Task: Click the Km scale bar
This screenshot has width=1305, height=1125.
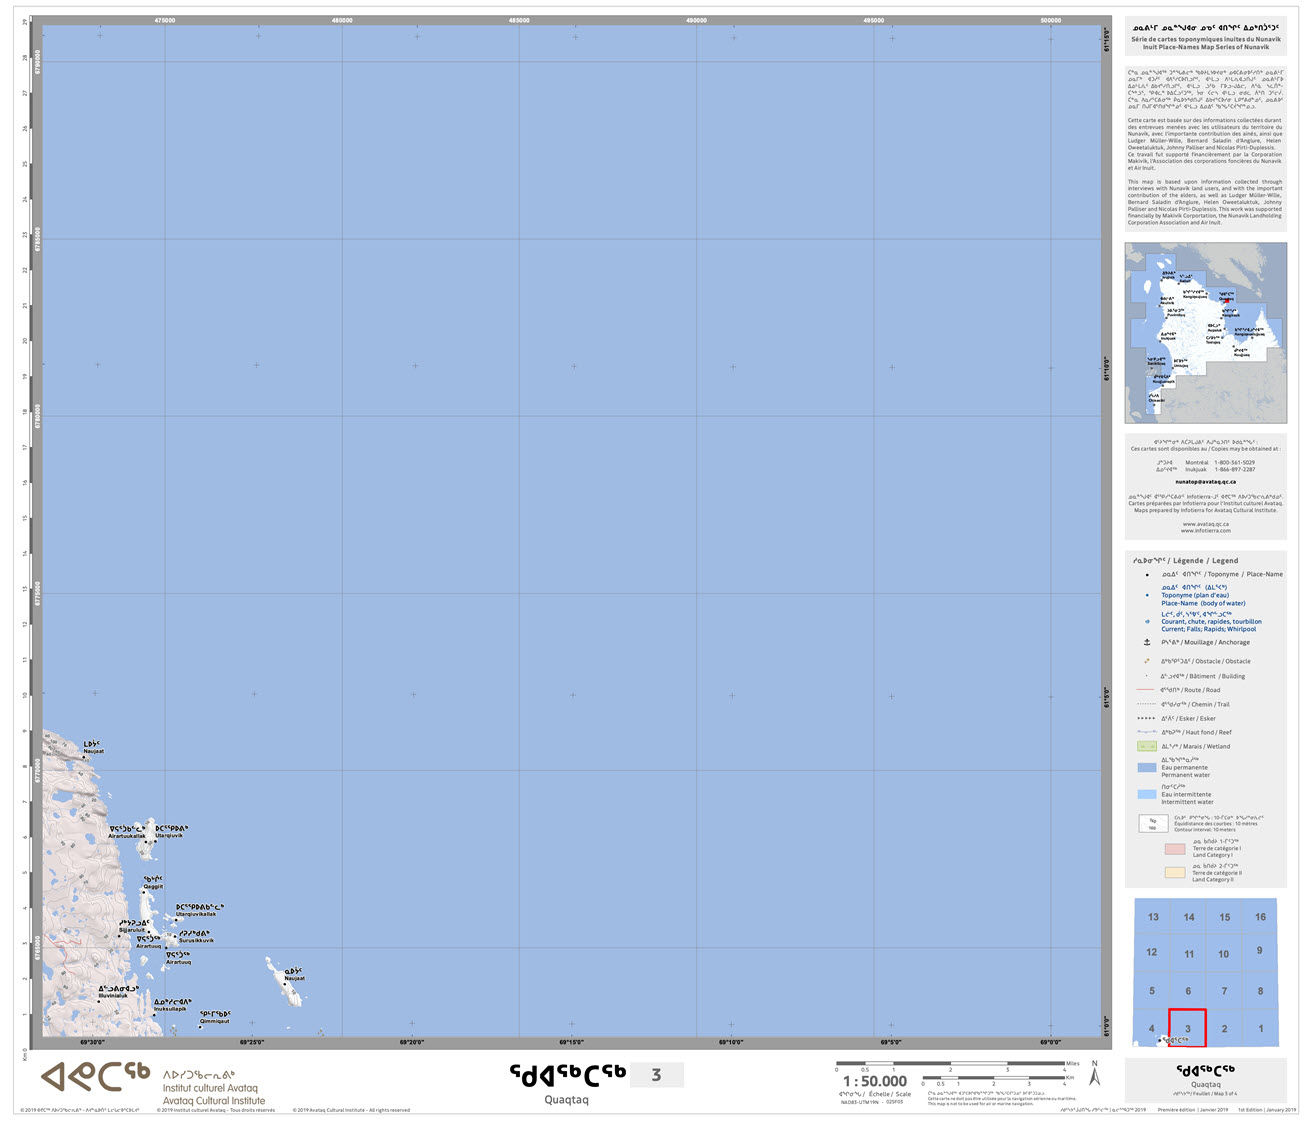Action: pos(995,1078)
